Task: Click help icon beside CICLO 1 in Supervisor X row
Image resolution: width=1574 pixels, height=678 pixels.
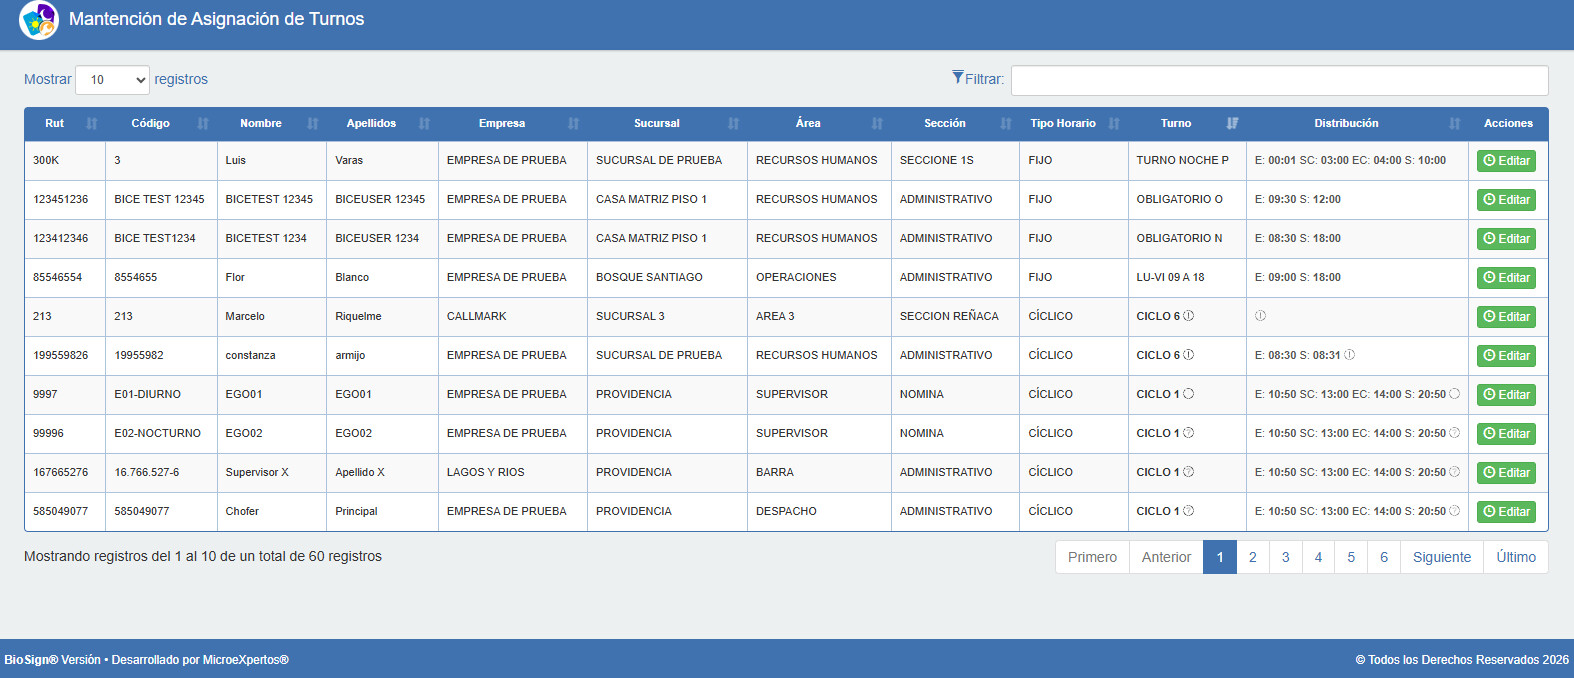Action: (1189, 472)
